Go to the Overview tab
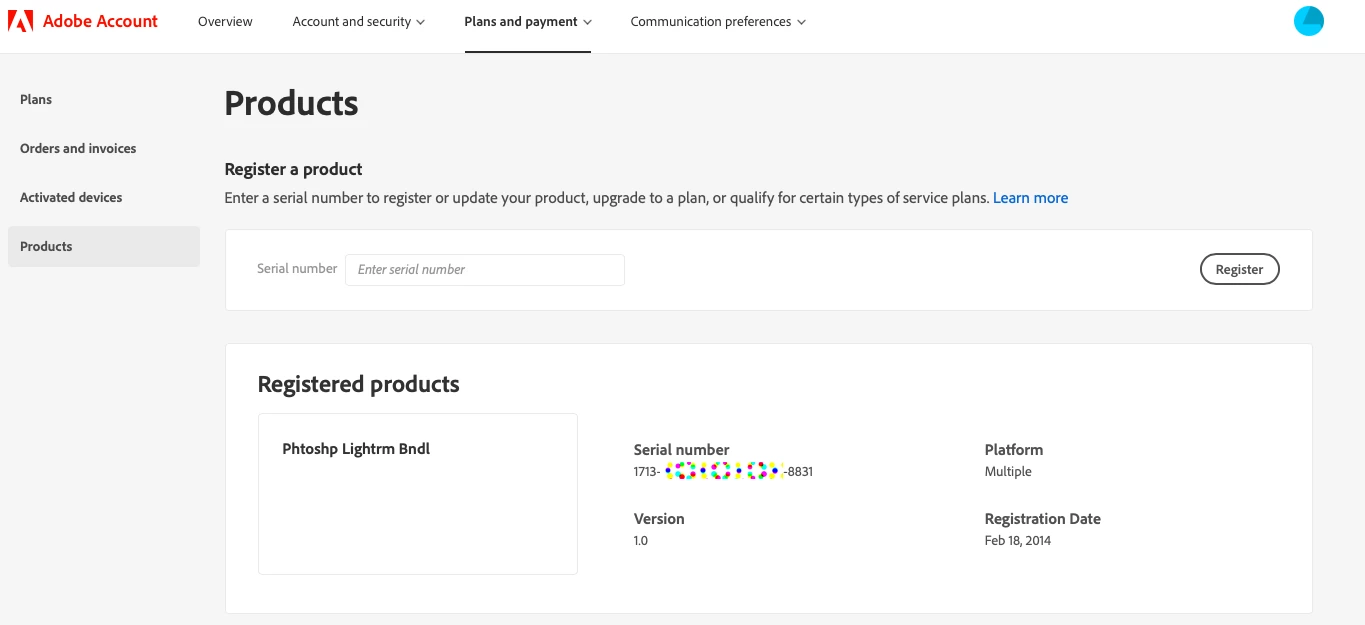This screenshot has width=1365, height=625. [225, 22]
